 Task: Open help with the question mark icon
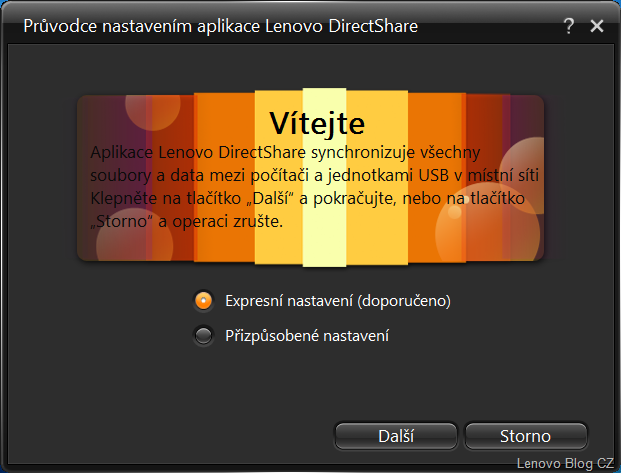tap(569, 26)
